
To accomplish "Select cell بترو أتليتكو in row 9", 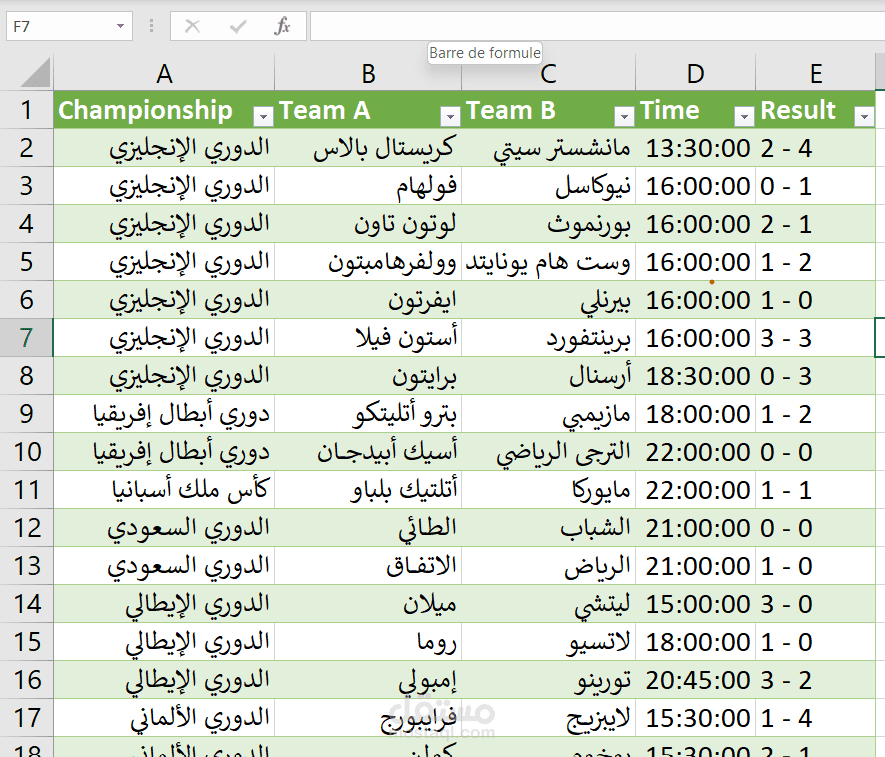I will click(x=368, y=414).
